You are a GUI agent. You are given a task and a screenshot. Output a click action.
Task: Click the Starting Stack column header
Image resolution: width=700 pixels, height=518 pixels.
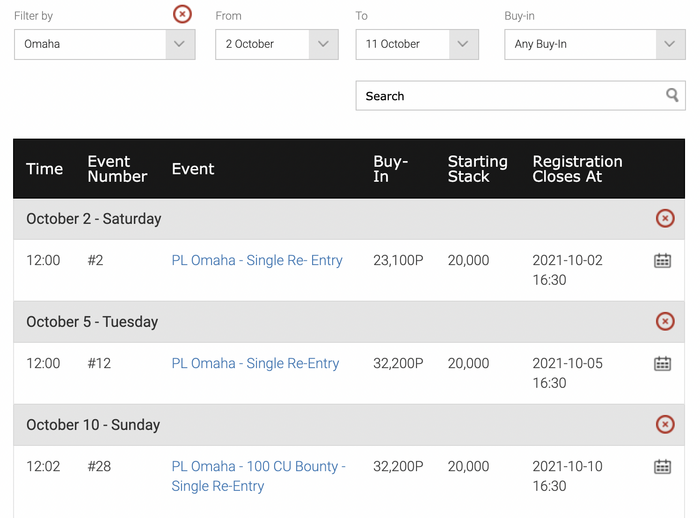tap(477, 169)
